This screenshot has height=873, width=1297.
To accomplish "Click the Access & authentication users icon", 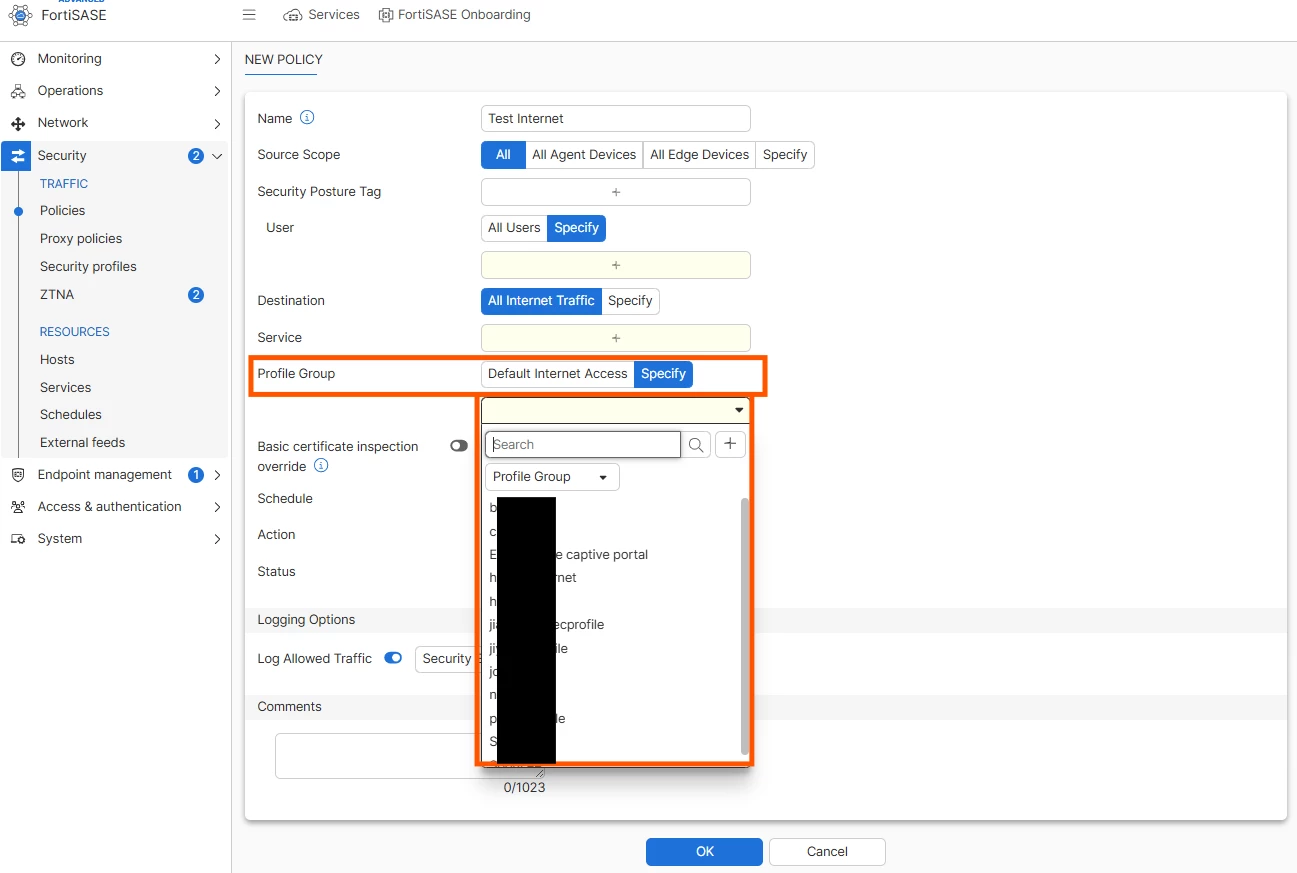I will point(18,507).
